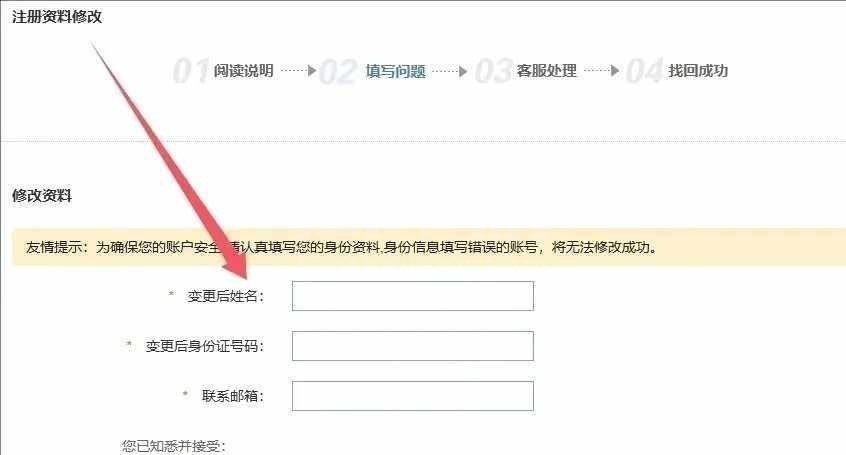Click arrow between 阅读说明 and 填写问题
This screenshot has height=455, width=846.
[298, 71]
